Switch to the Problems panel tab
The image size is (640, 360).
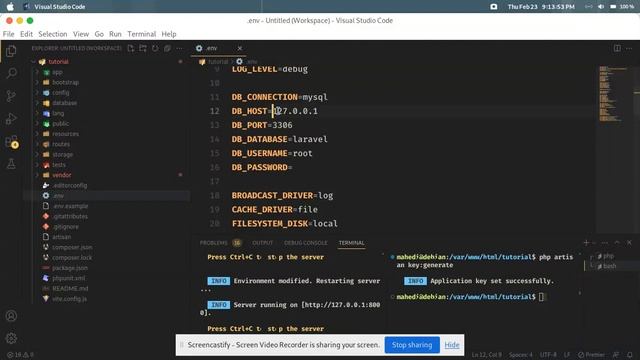coord(213,243)
